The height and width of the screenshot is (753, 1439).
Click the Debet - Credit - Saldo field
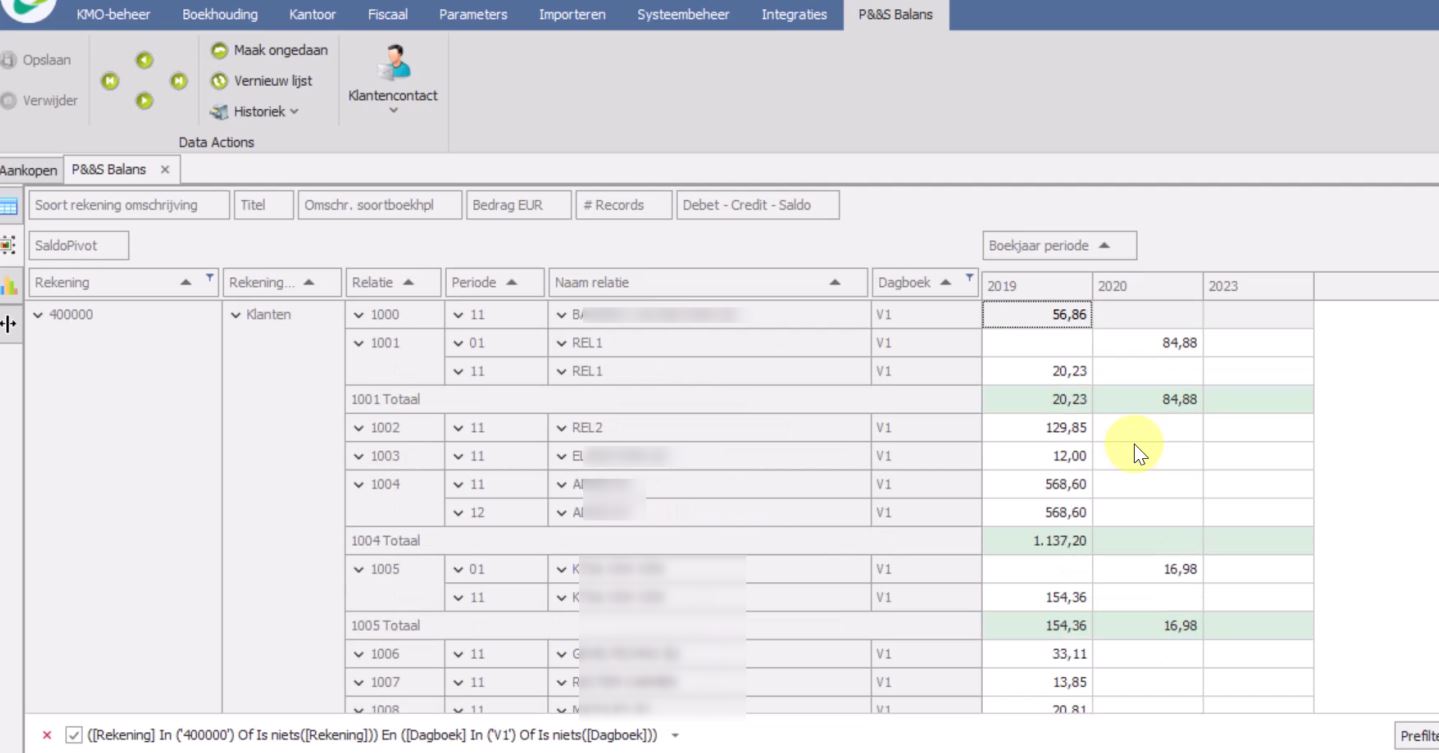[758, 205]
